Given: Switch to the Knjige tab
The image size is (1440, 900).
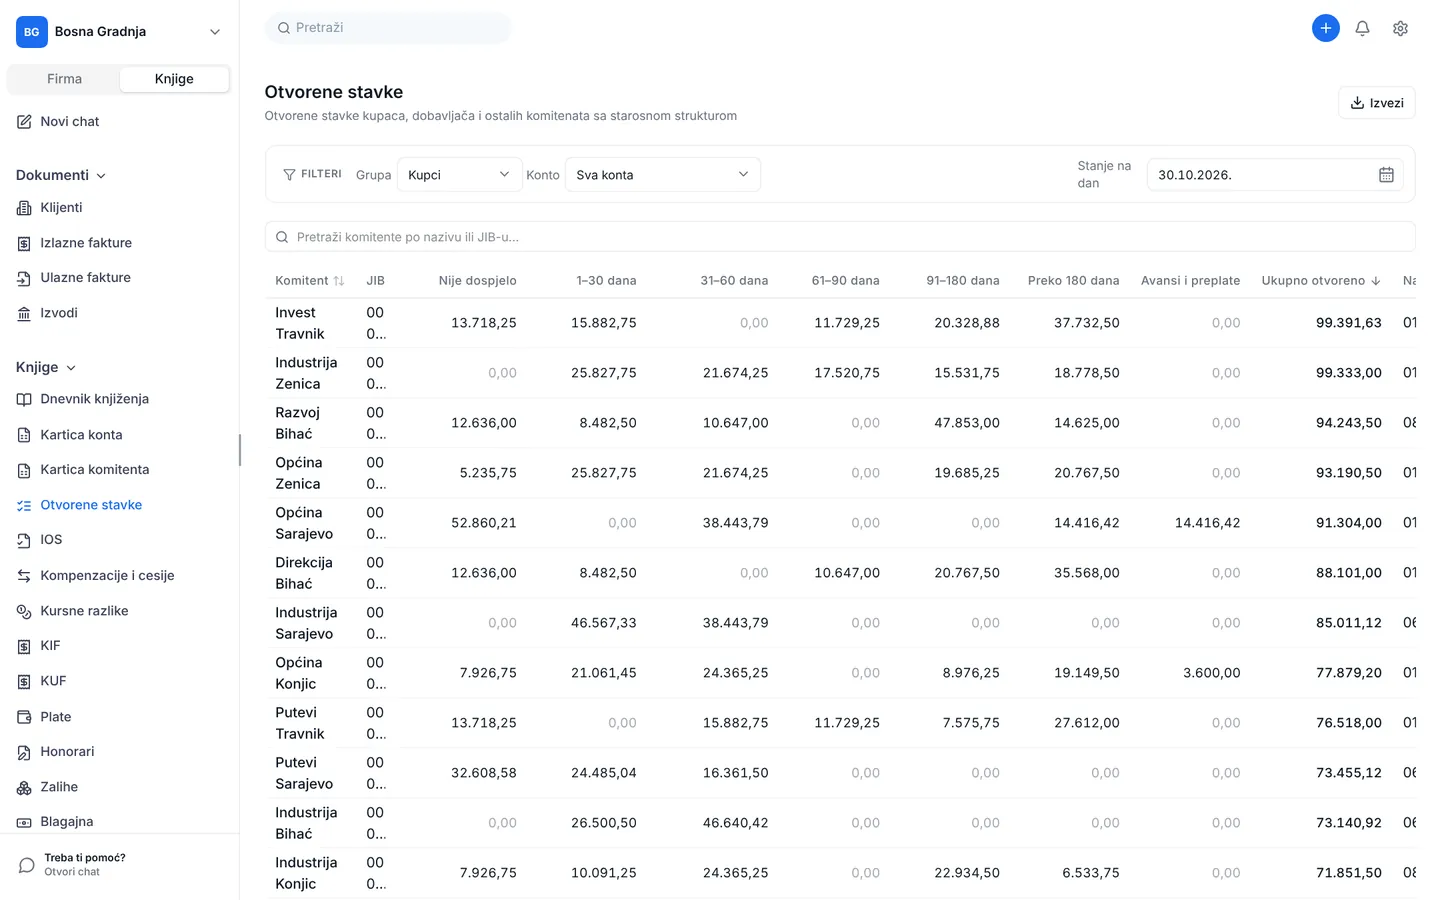Looking at the screenshot, I should [x=174, y=79].
